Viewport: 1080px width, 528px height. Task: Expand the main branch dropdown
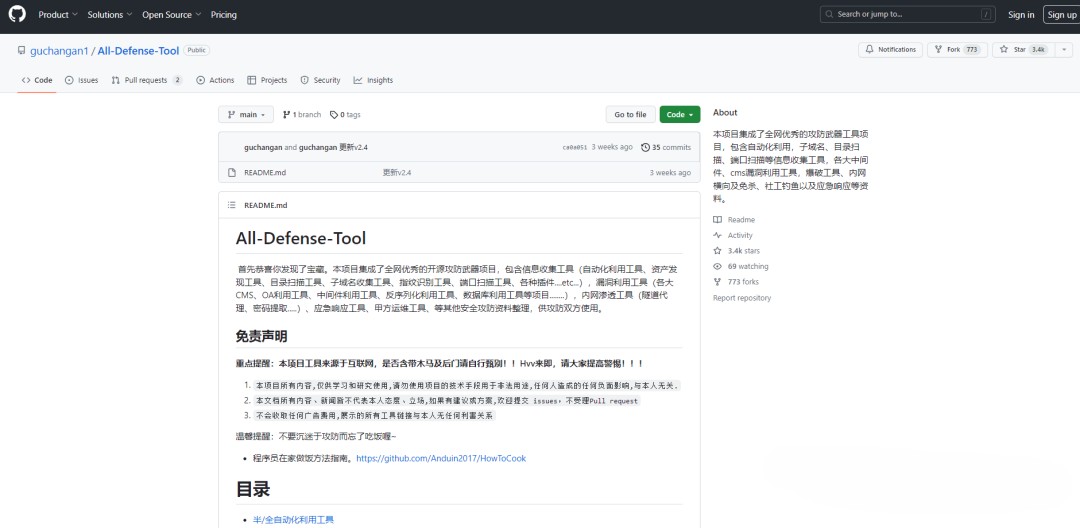click(246, 115)
